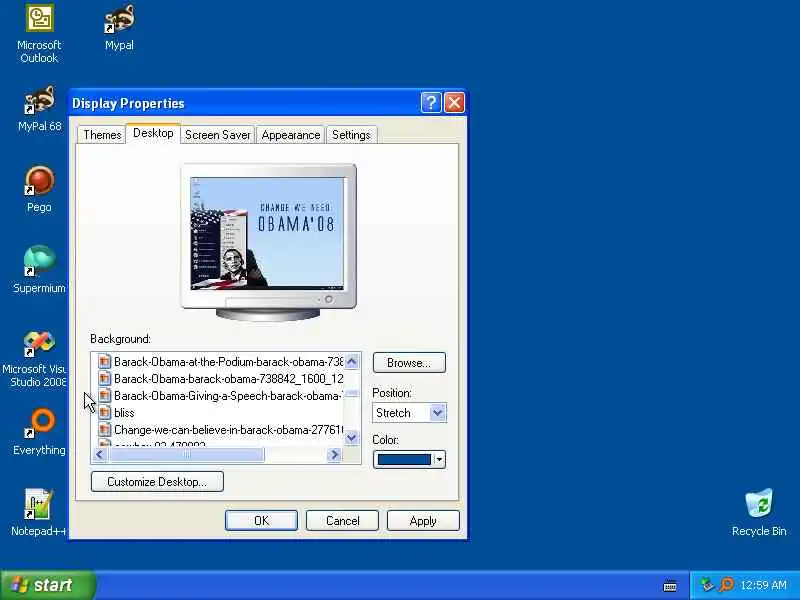Select Change-we-can-believe-in background entry

coord(220,430)
